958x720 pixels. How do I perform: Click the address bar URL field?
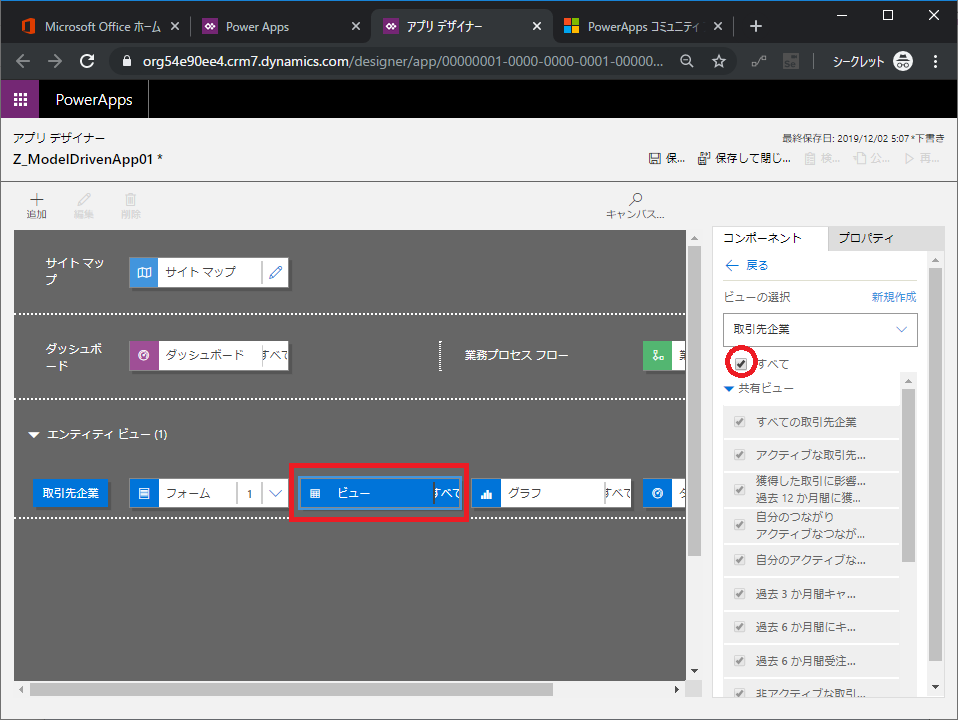point(403,61)
